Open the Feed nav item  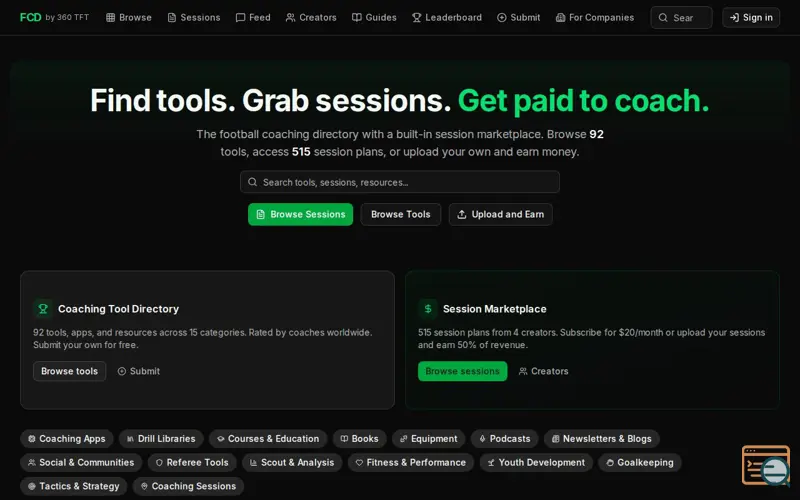[253, 17]
